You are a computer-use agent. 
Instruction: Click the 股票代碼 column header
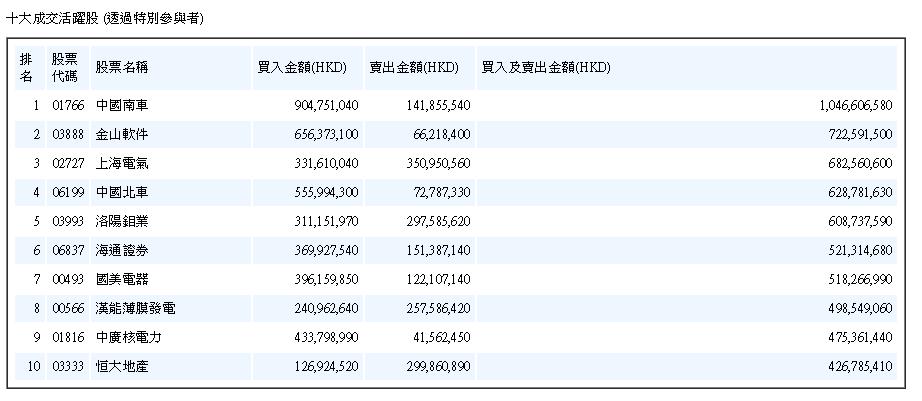tap(64, 67)
